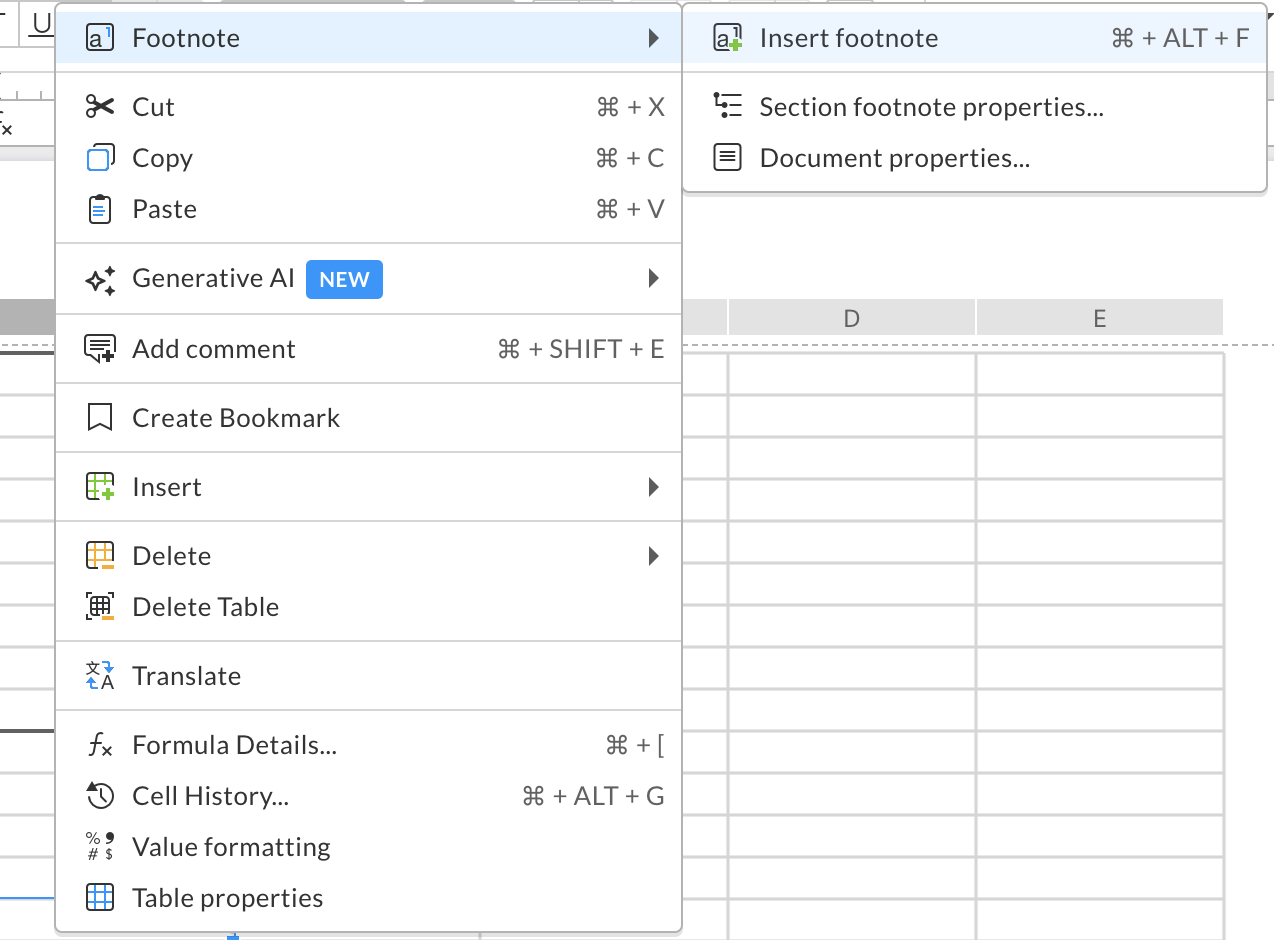The height and width of the screenshot is (940, 1274).
Task: Click the scissors Cut icon
Action: (x=100, y=107)
